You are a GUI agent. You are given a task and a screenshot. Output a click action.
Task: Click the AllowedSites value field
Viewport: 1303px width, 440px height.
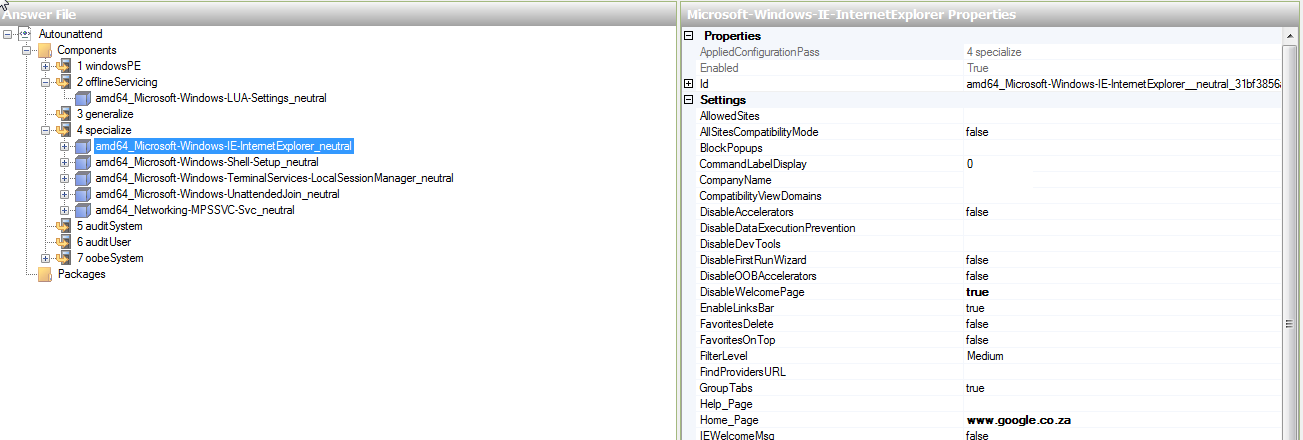pyautogui.click(x=1121, y=116)
